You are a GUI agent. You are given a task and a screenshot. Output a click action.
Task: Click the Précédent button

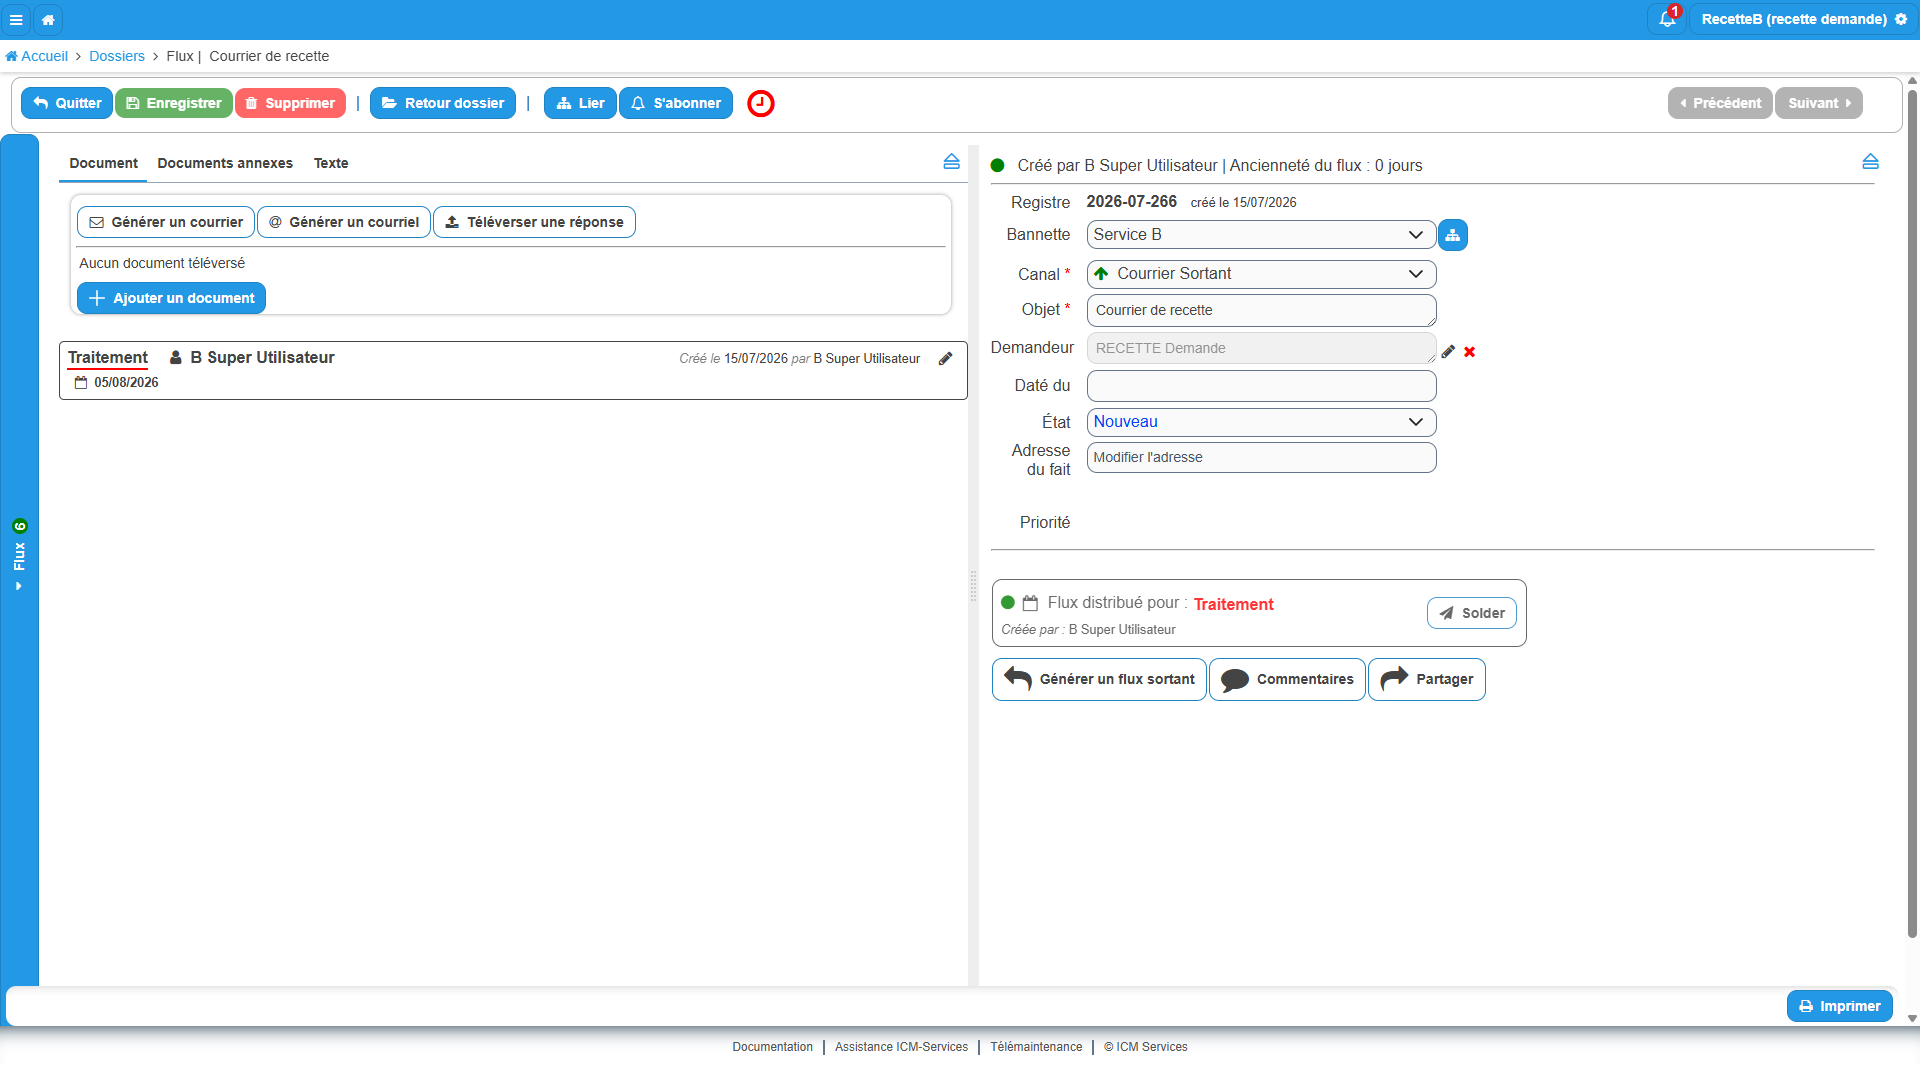tap(1720, 103)
